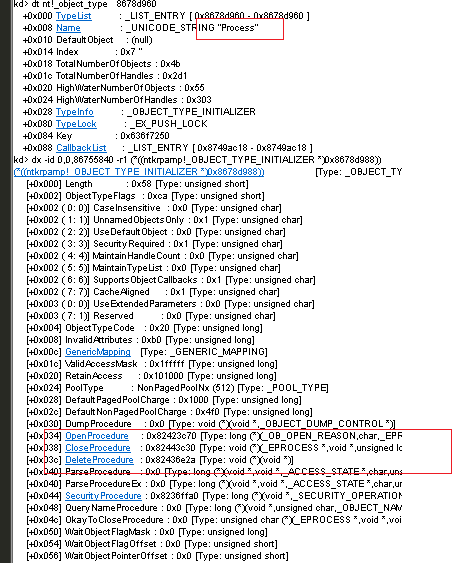
Task: Click RetainAccess 0x101000 row
Action: (151, 376)
